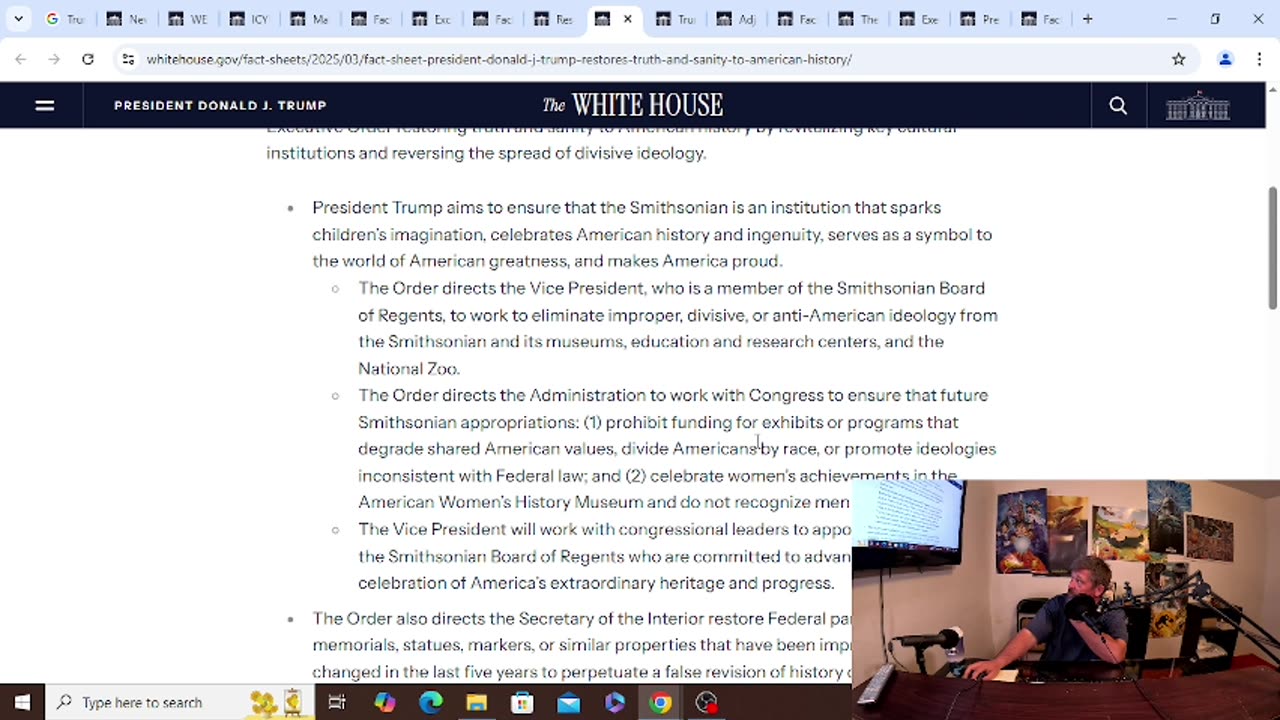
Task: Open File Explorer from the taskbar
Action: coord(477,702)
